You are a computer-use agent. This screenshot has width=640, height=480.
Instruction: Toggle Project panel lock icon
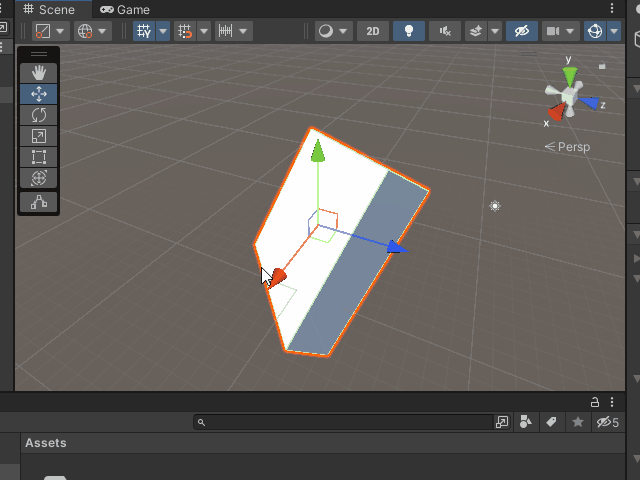[x=595, y=402]
